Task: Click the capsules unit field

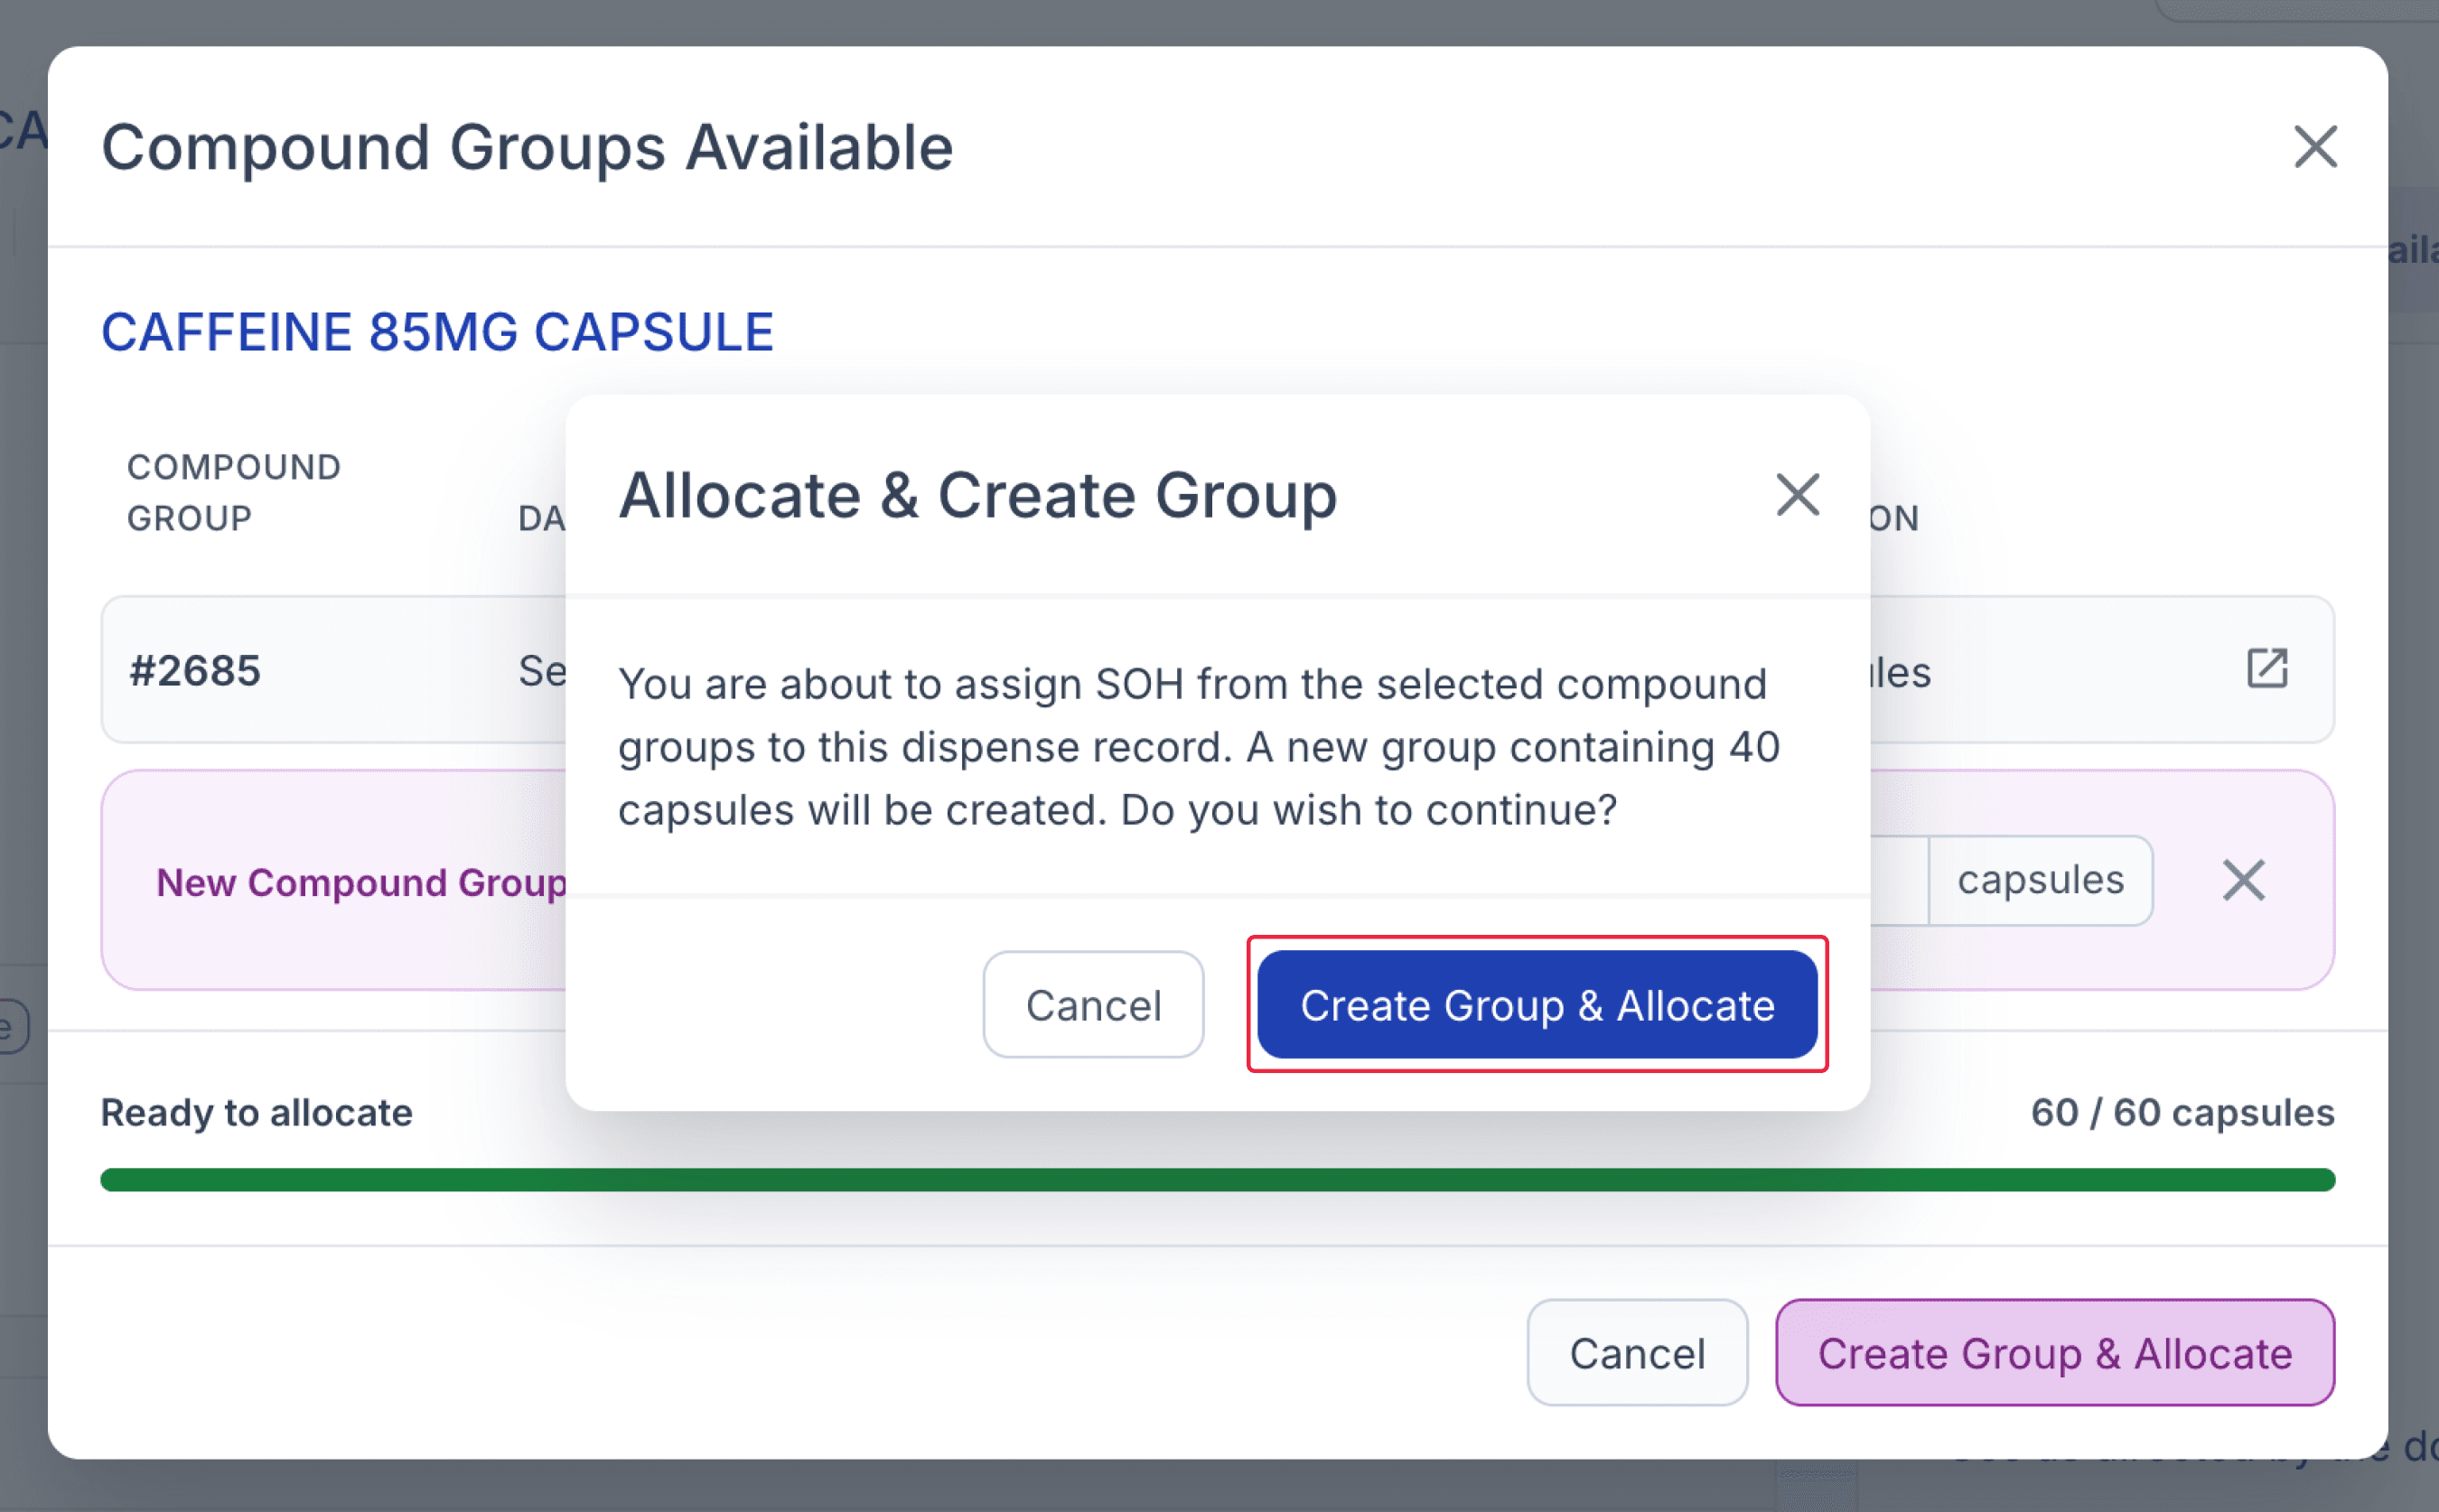Action: tap(2040, 880)
